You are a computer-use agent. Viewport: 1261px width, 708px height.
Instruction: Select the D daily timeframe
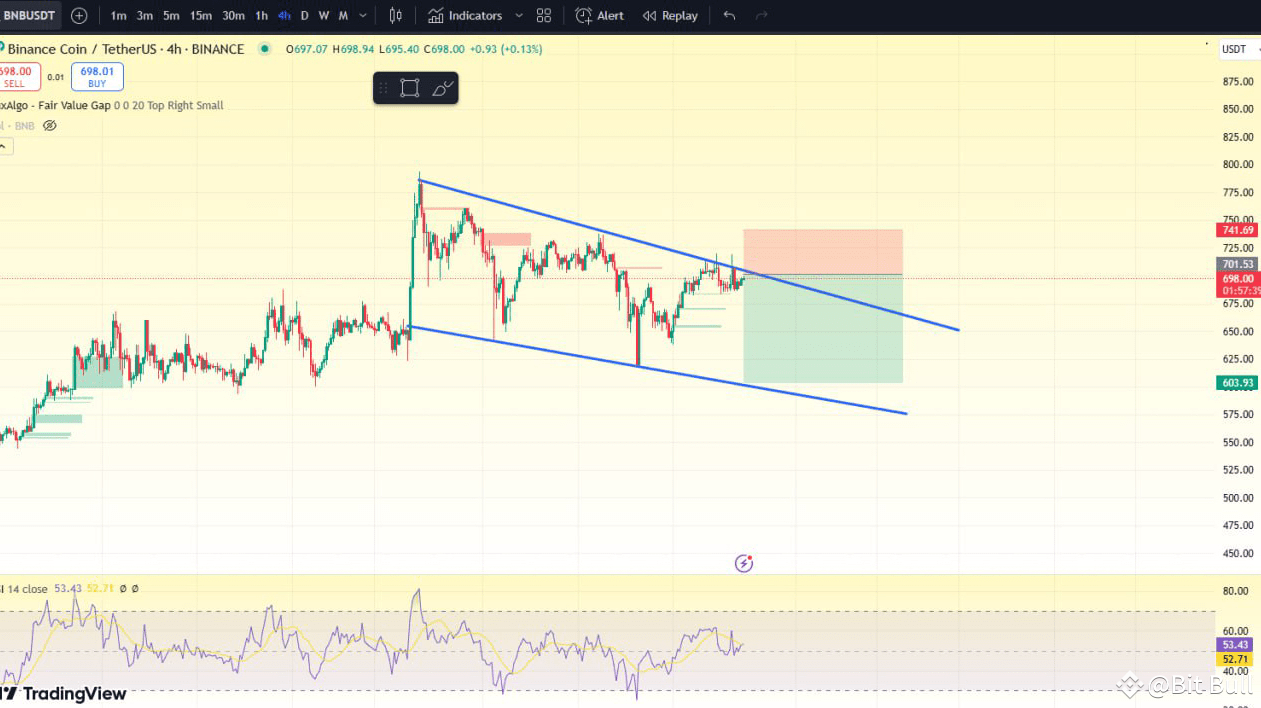[x=303, y=15]
